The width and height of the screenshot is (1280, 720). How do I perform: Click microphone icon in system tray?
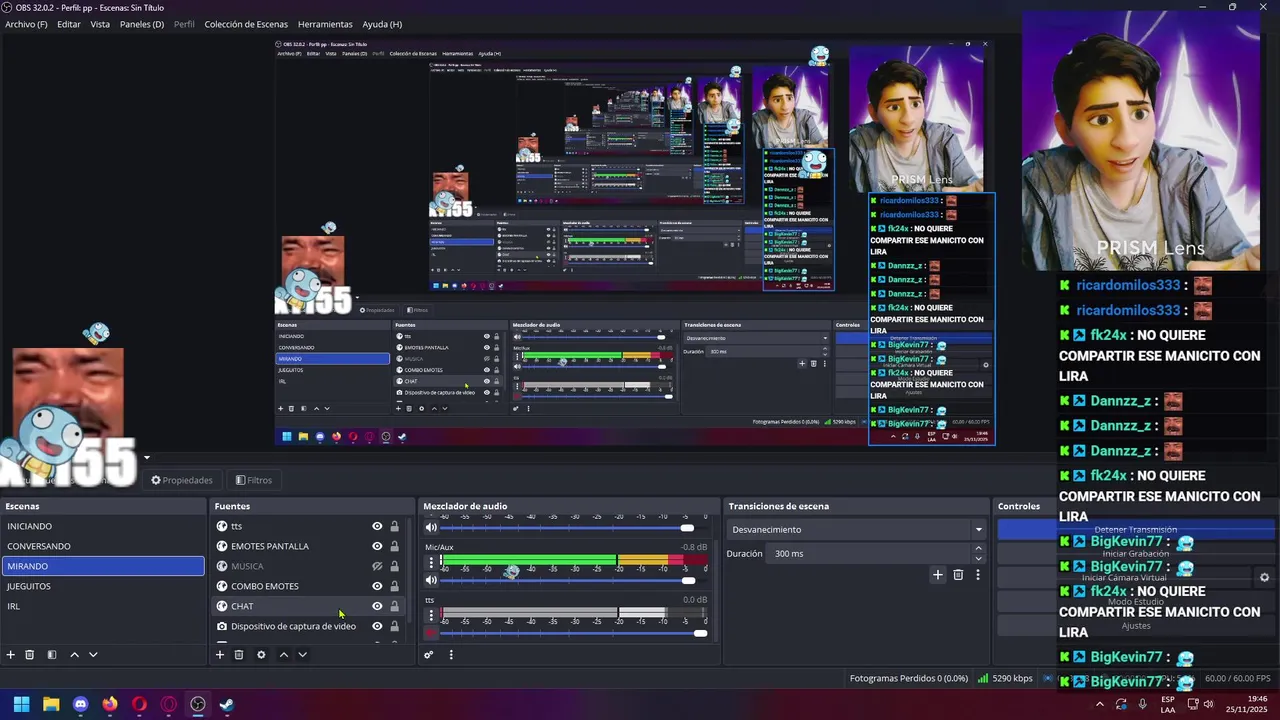pyautogui.click(x=1142, y=704)
